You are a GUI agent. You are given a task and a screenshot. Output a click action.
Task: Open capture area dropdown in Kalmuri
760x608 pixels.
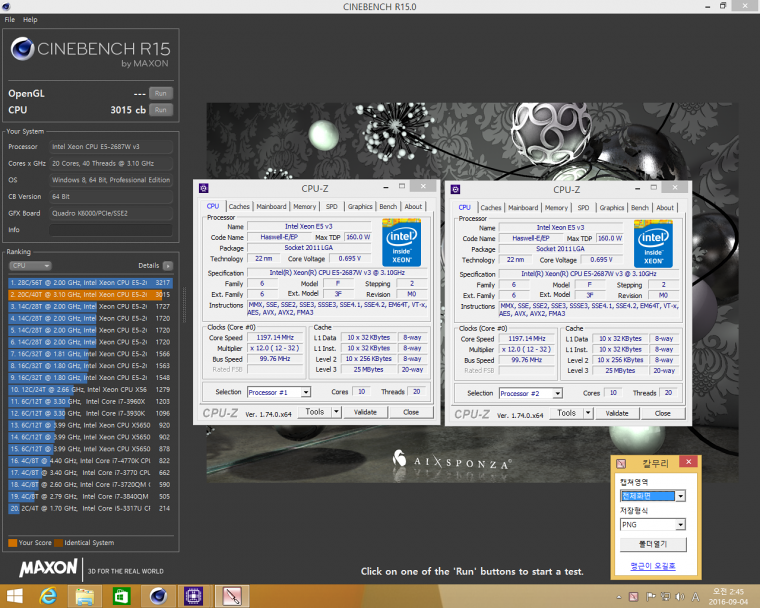(x=681, y=496)
